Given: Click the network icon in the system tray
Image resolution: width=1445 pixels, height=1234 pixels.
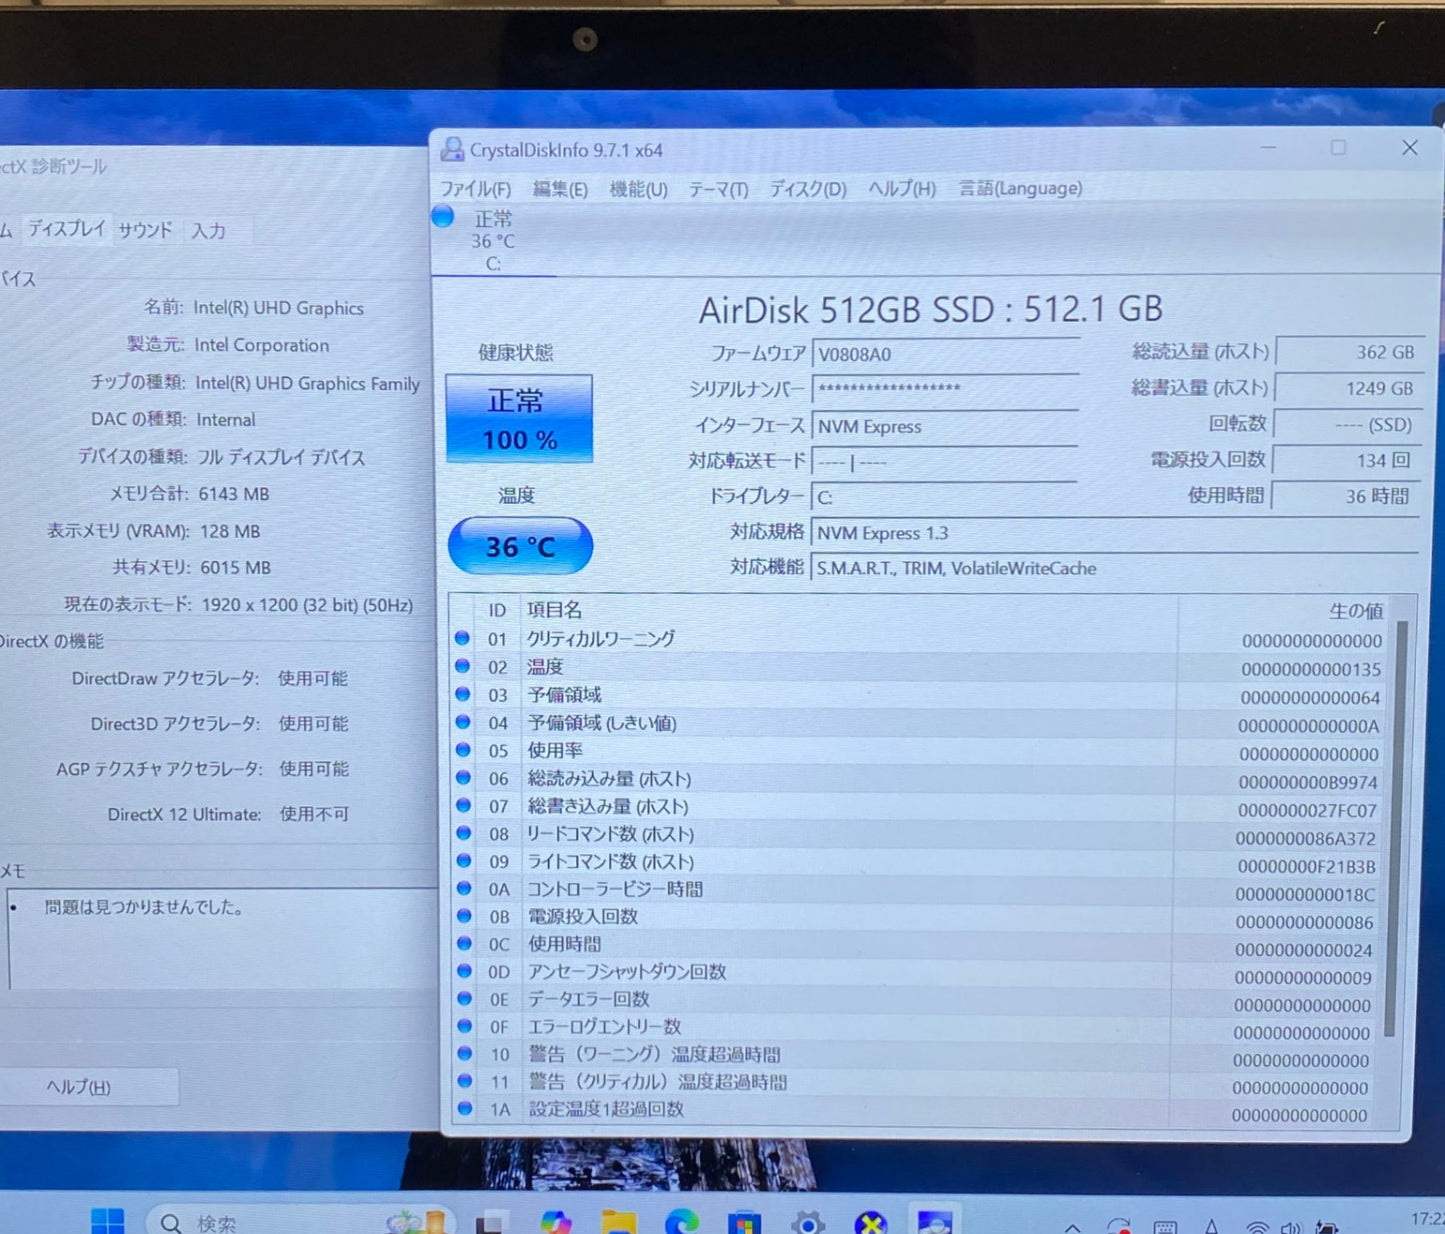Looking at the screenshot, I should [1258, 1225].
